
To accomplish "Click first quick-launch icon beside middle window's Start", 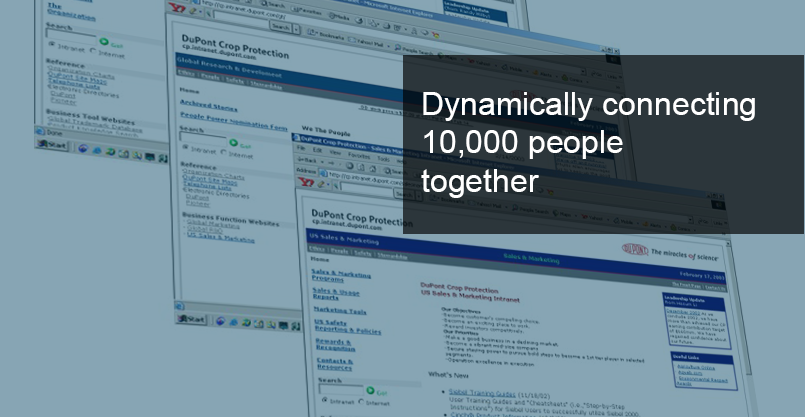I will pos(221,321).
